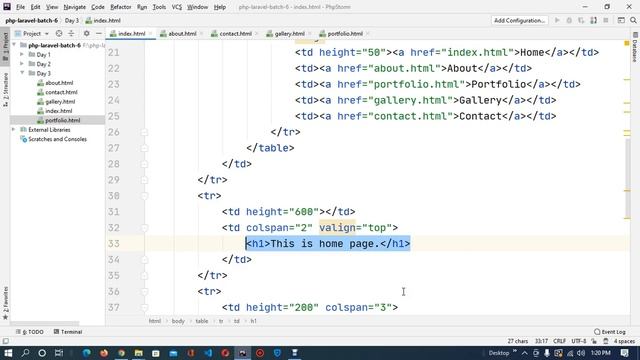Switch to portfolio.html tab
This screenshot has width=640, height=360.
(x=345, y=33)
